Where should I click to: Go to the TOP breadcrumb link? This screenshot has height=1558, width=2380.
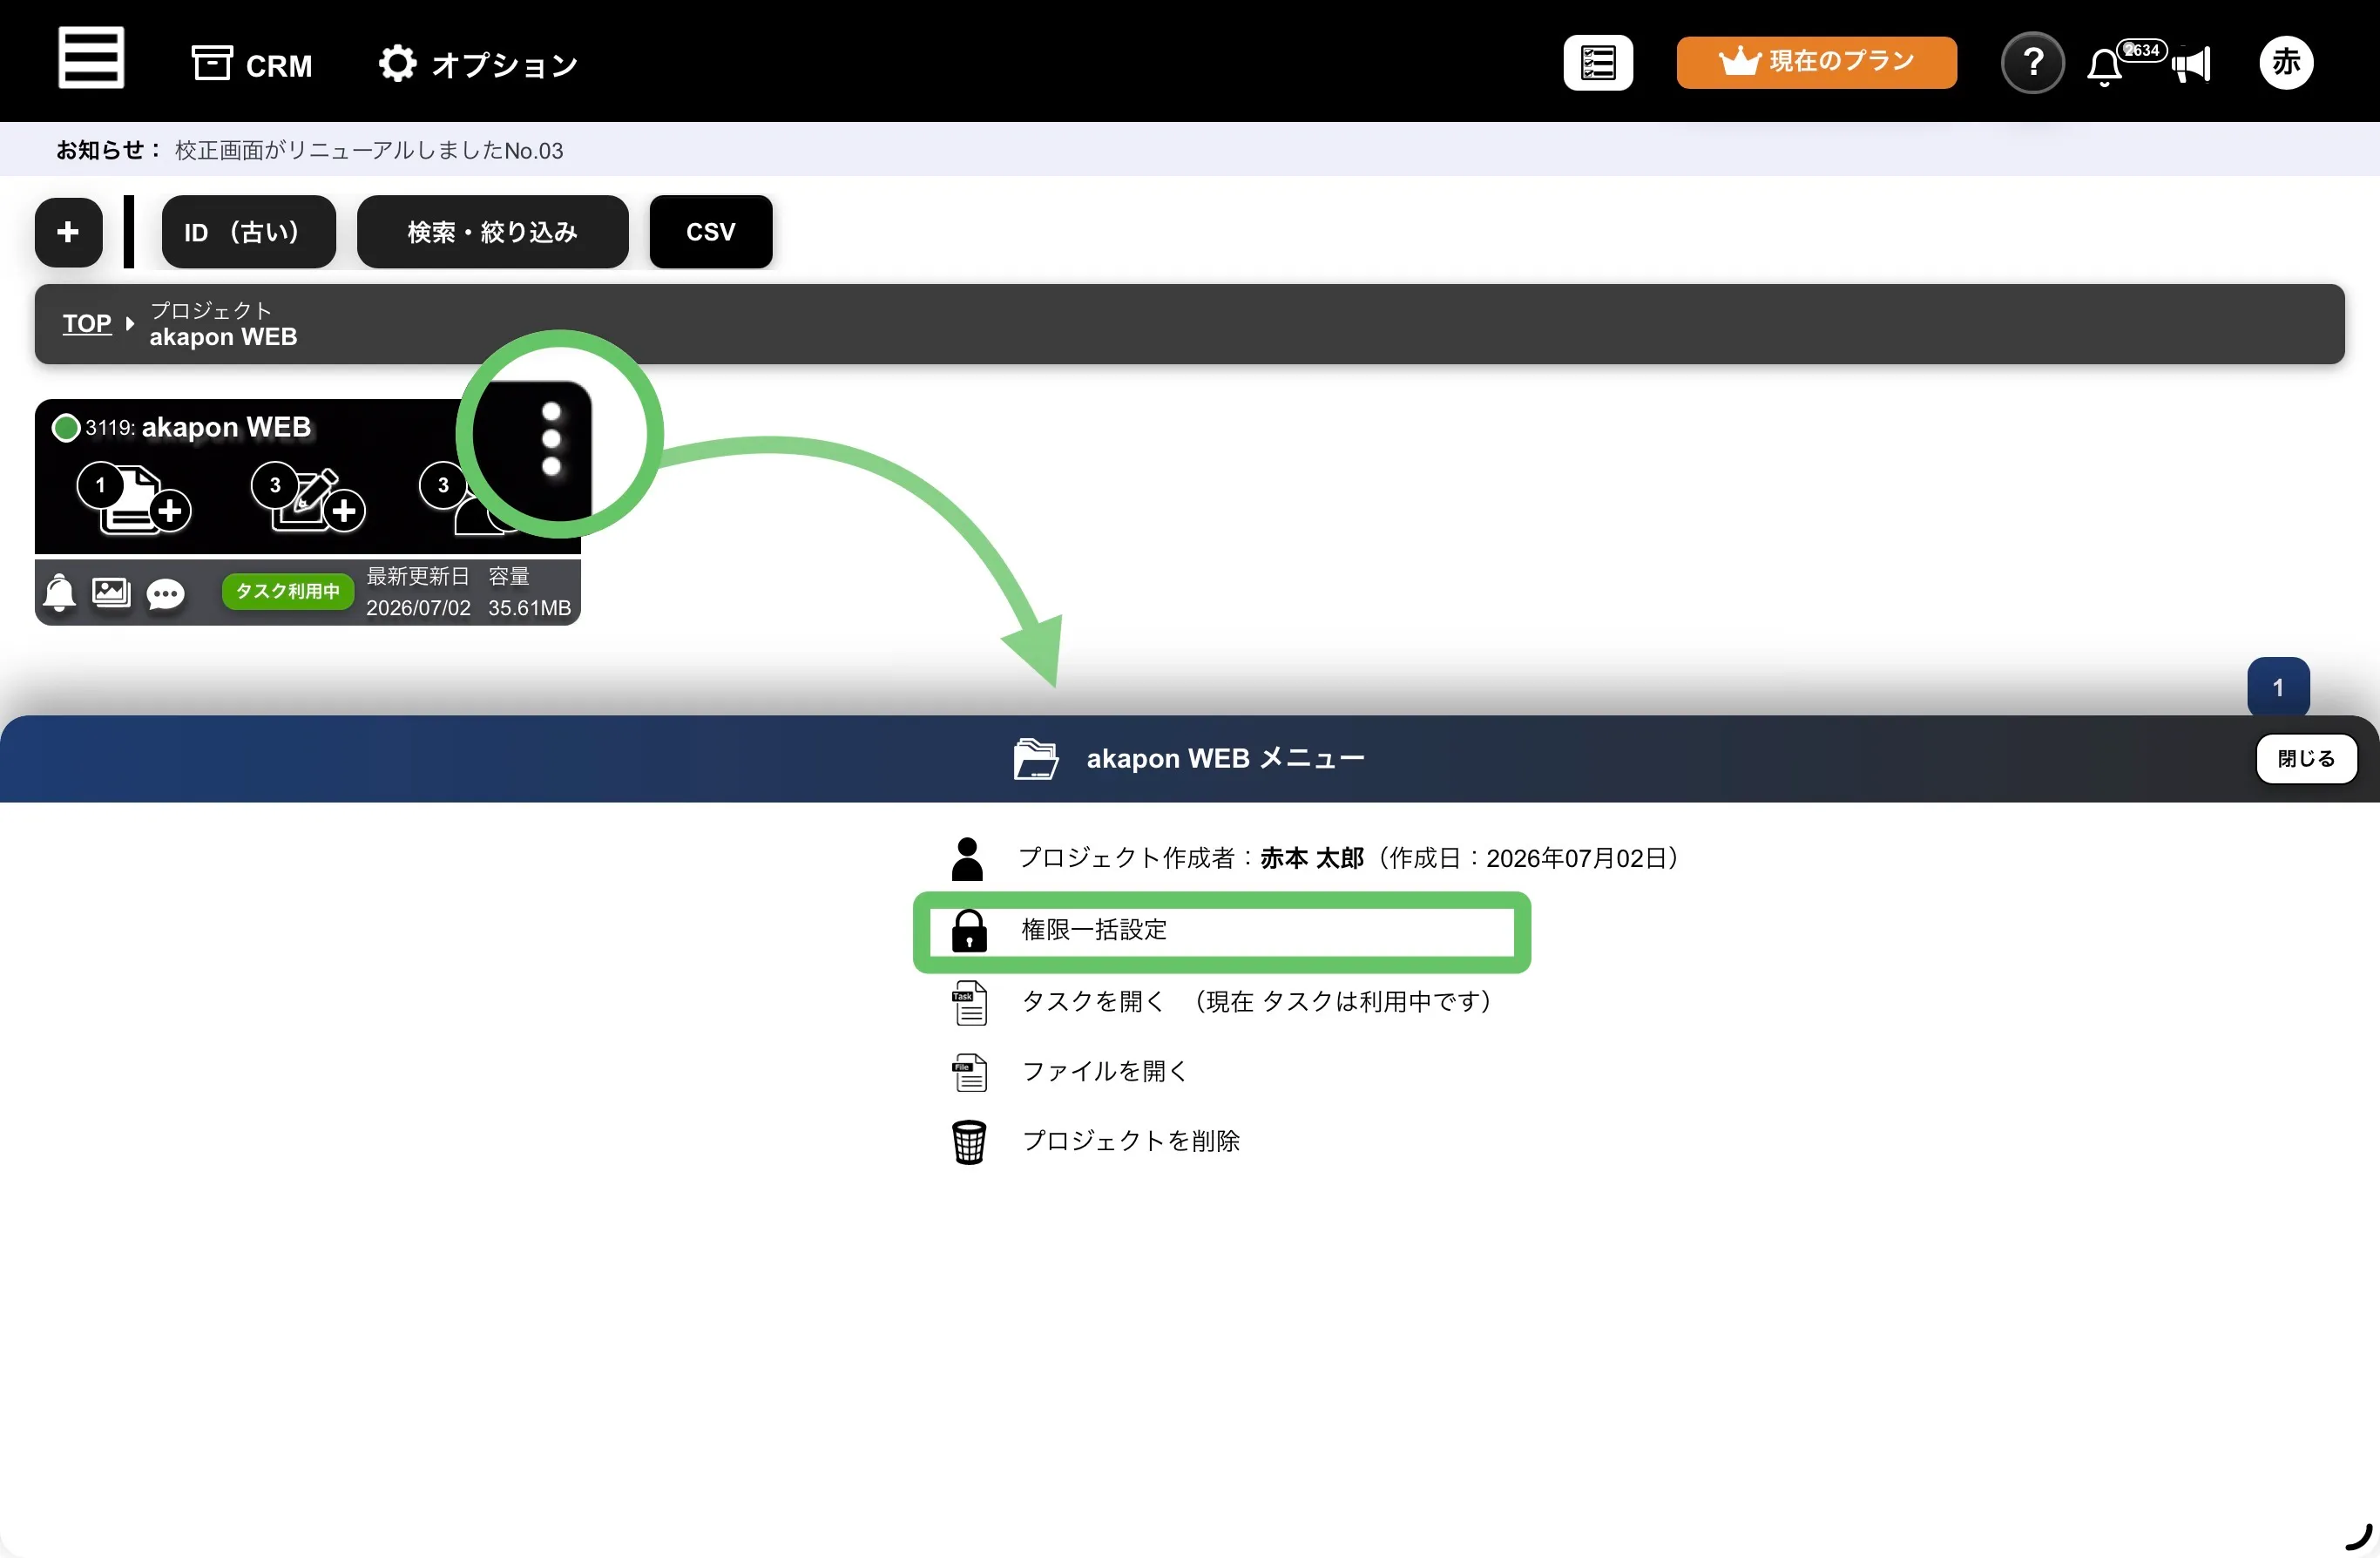[x=87, y=323]
